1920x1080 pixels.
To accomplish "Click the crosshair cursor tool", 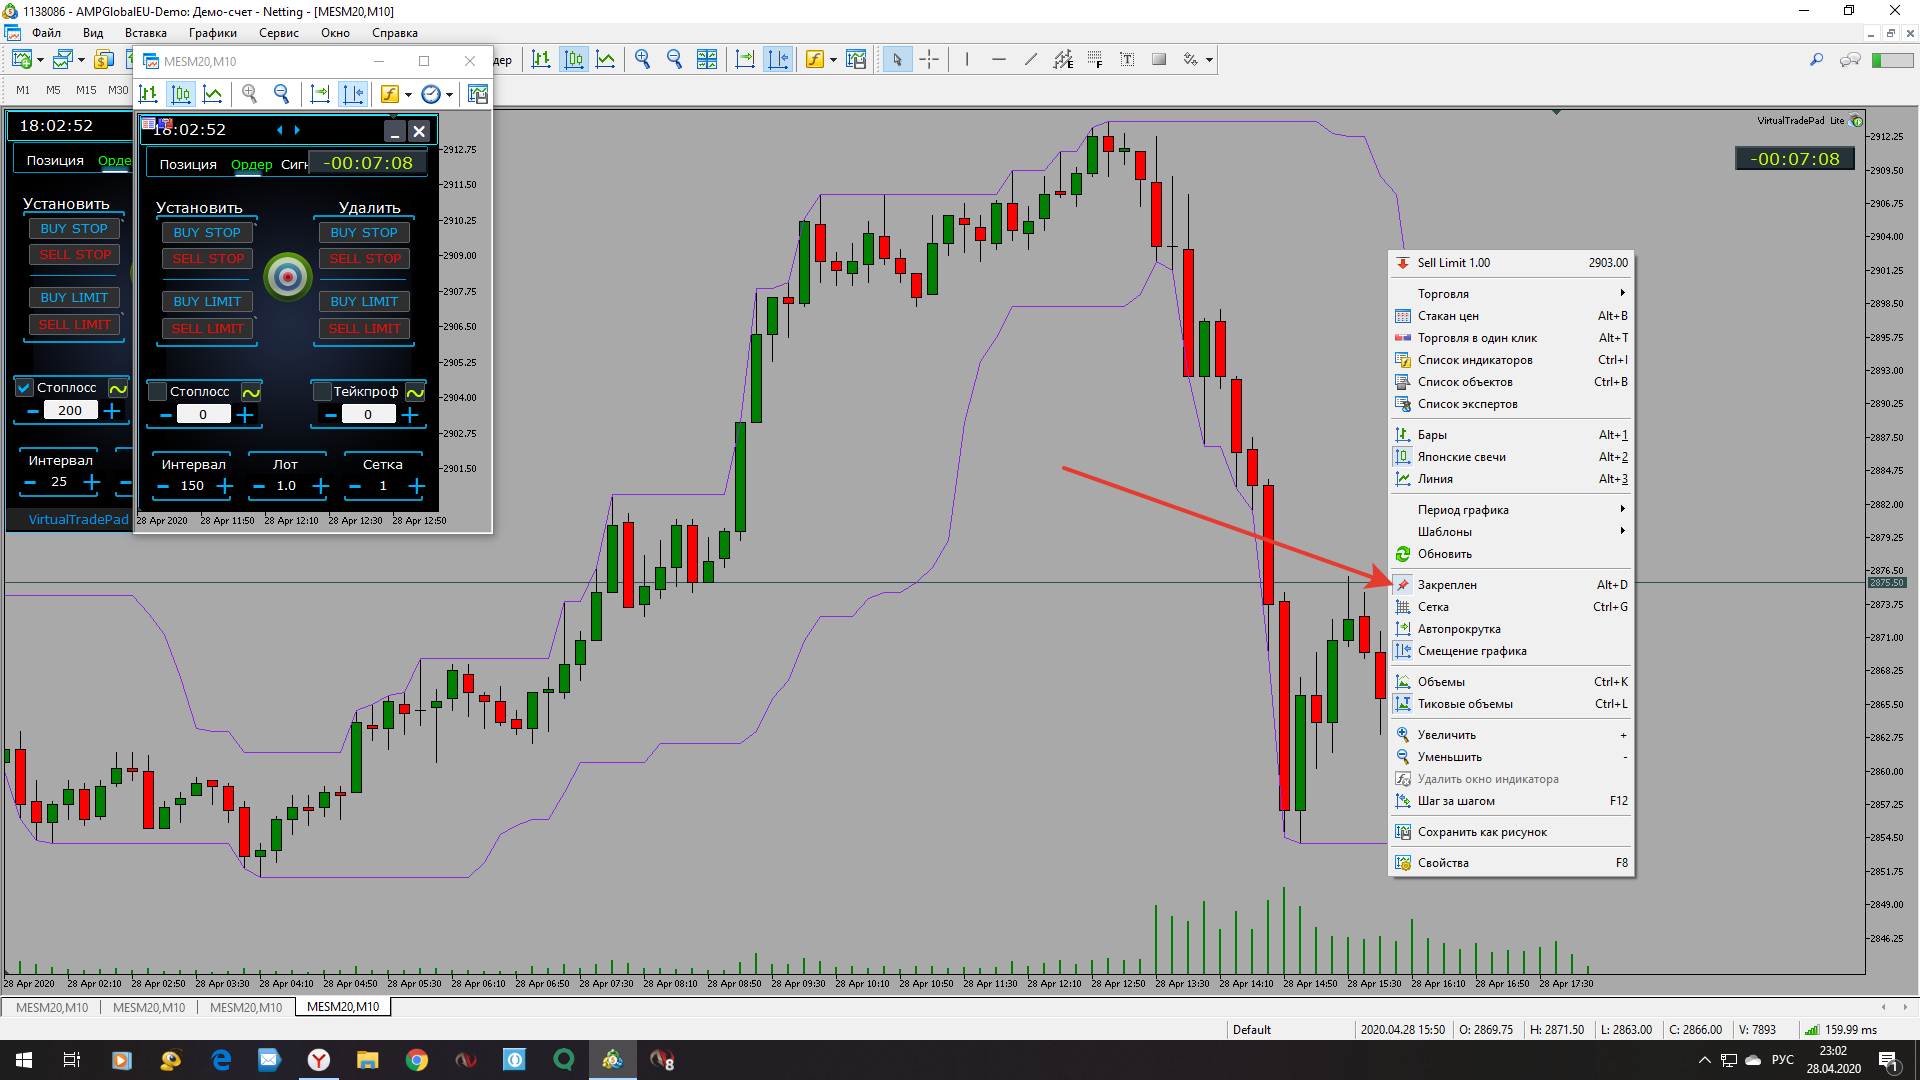I will 929,60.
